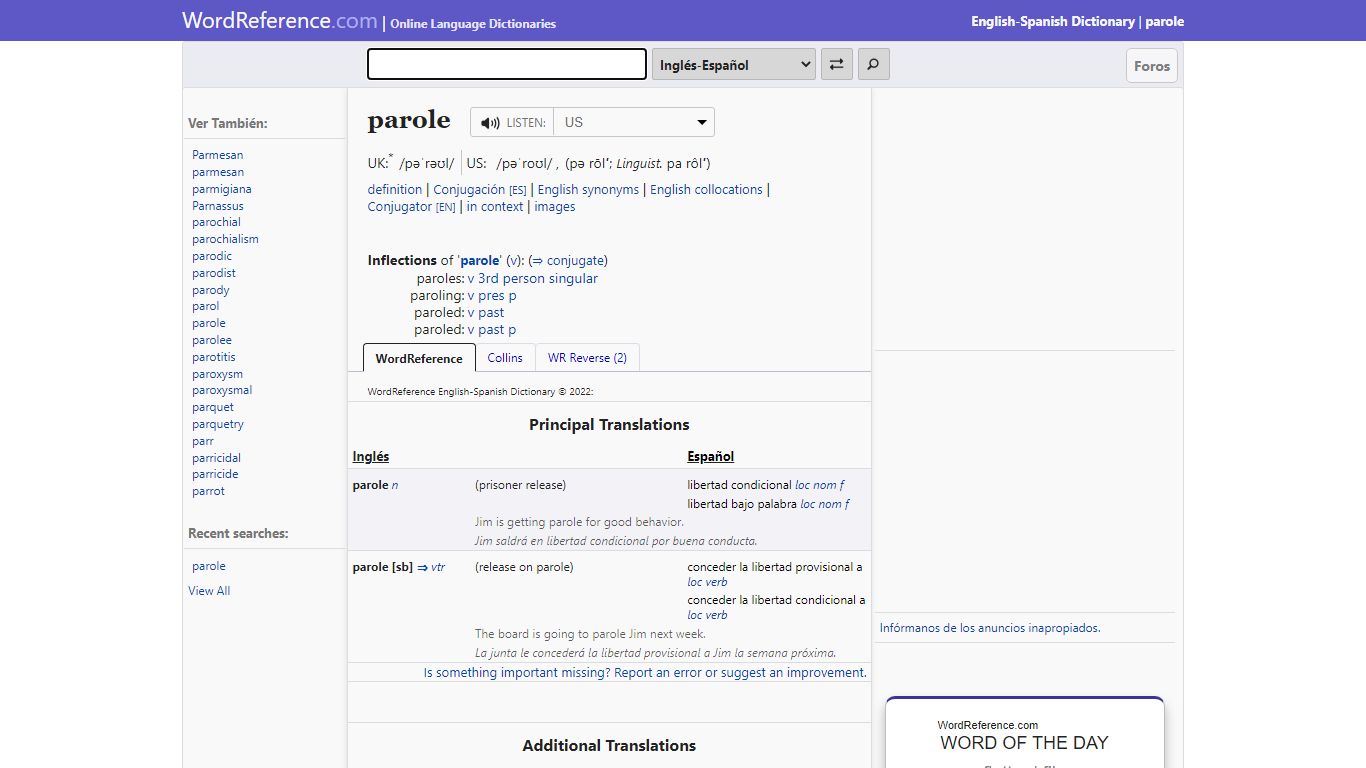Viewport: 1366px width, 768px height.
Task: Click 'loc nom f' after libertad bajo palabra
Action: coord(825,504)
